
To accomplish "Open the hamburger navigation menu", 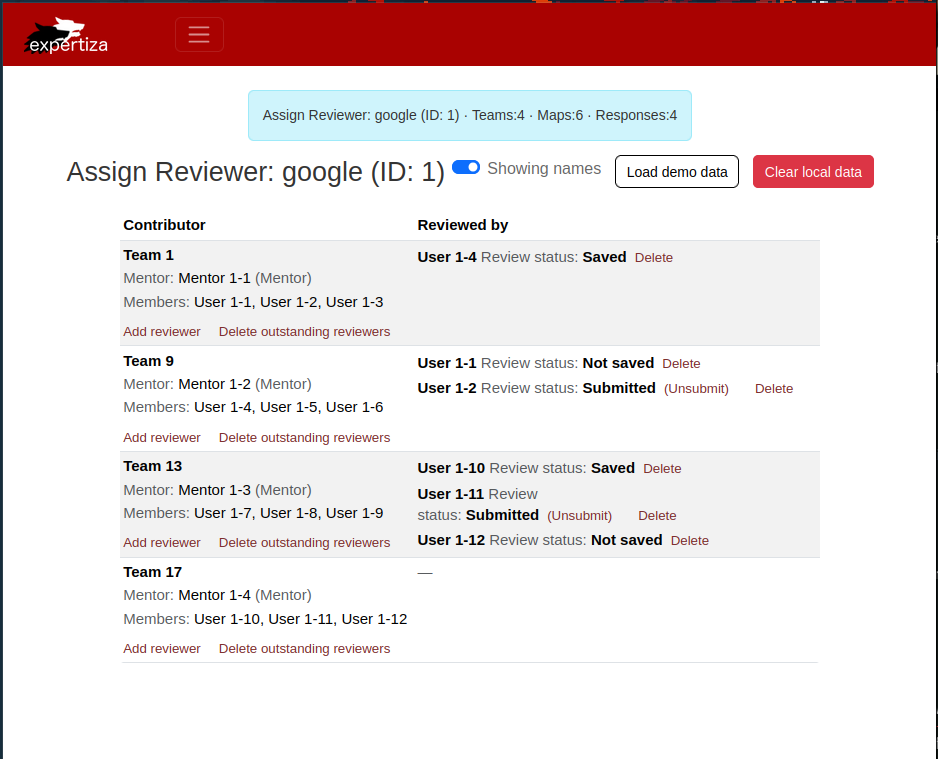I will click(199, 34).
